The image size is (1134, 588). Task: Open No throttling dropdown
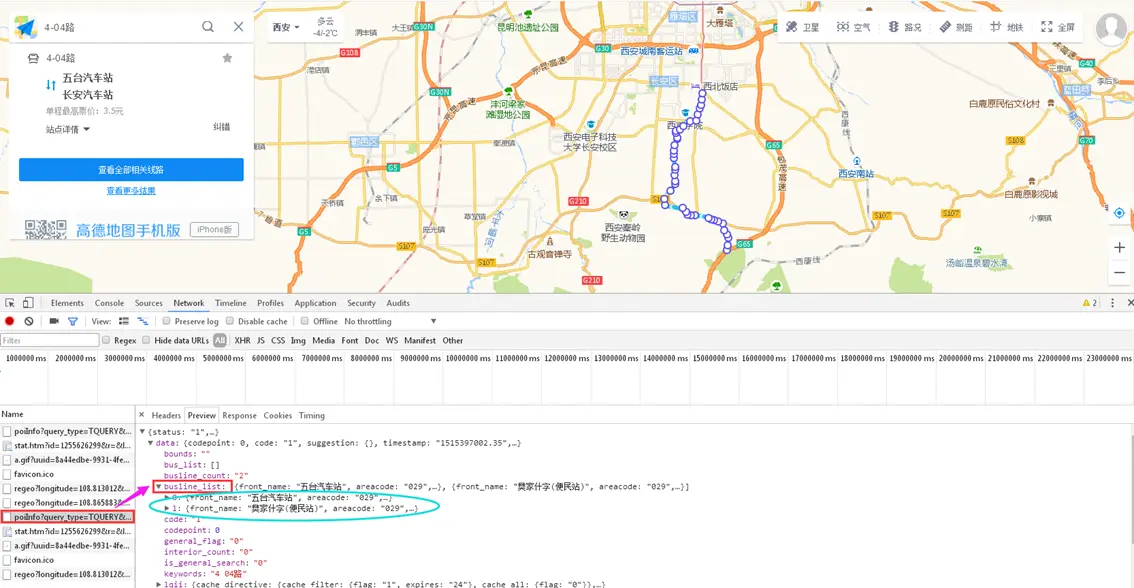[391, 321]
